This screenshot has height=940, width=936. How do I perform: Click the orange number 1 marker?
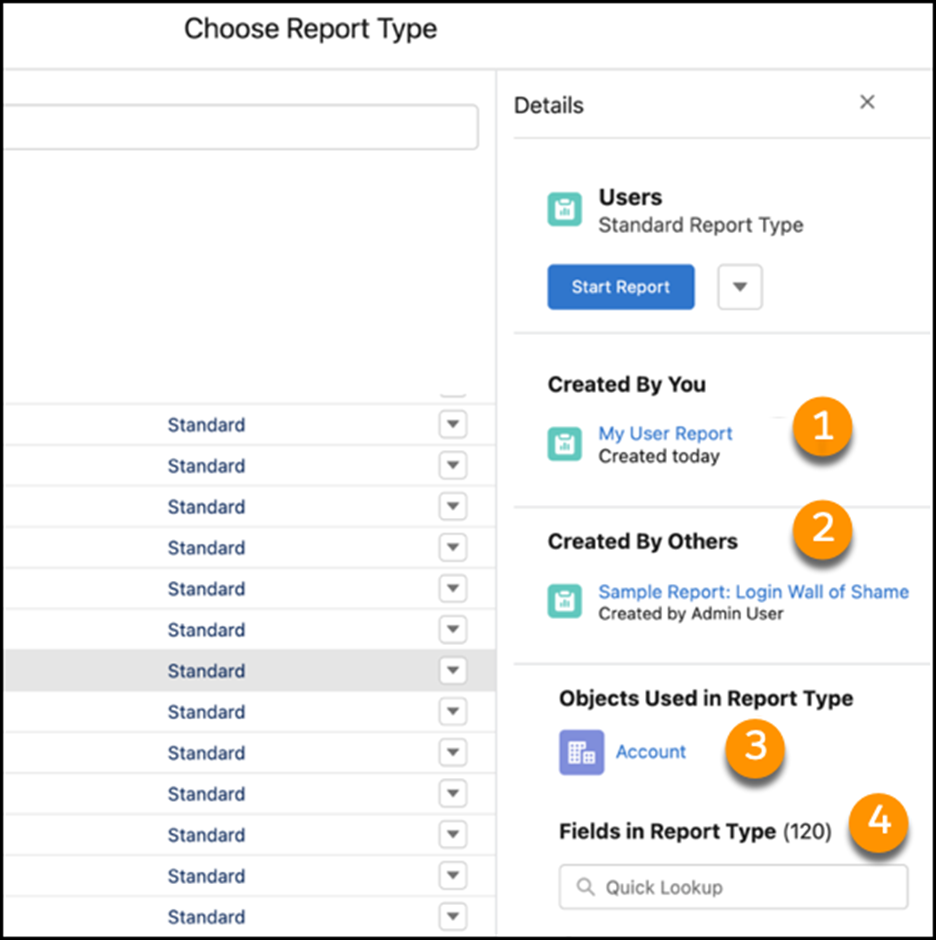[822, 427]
